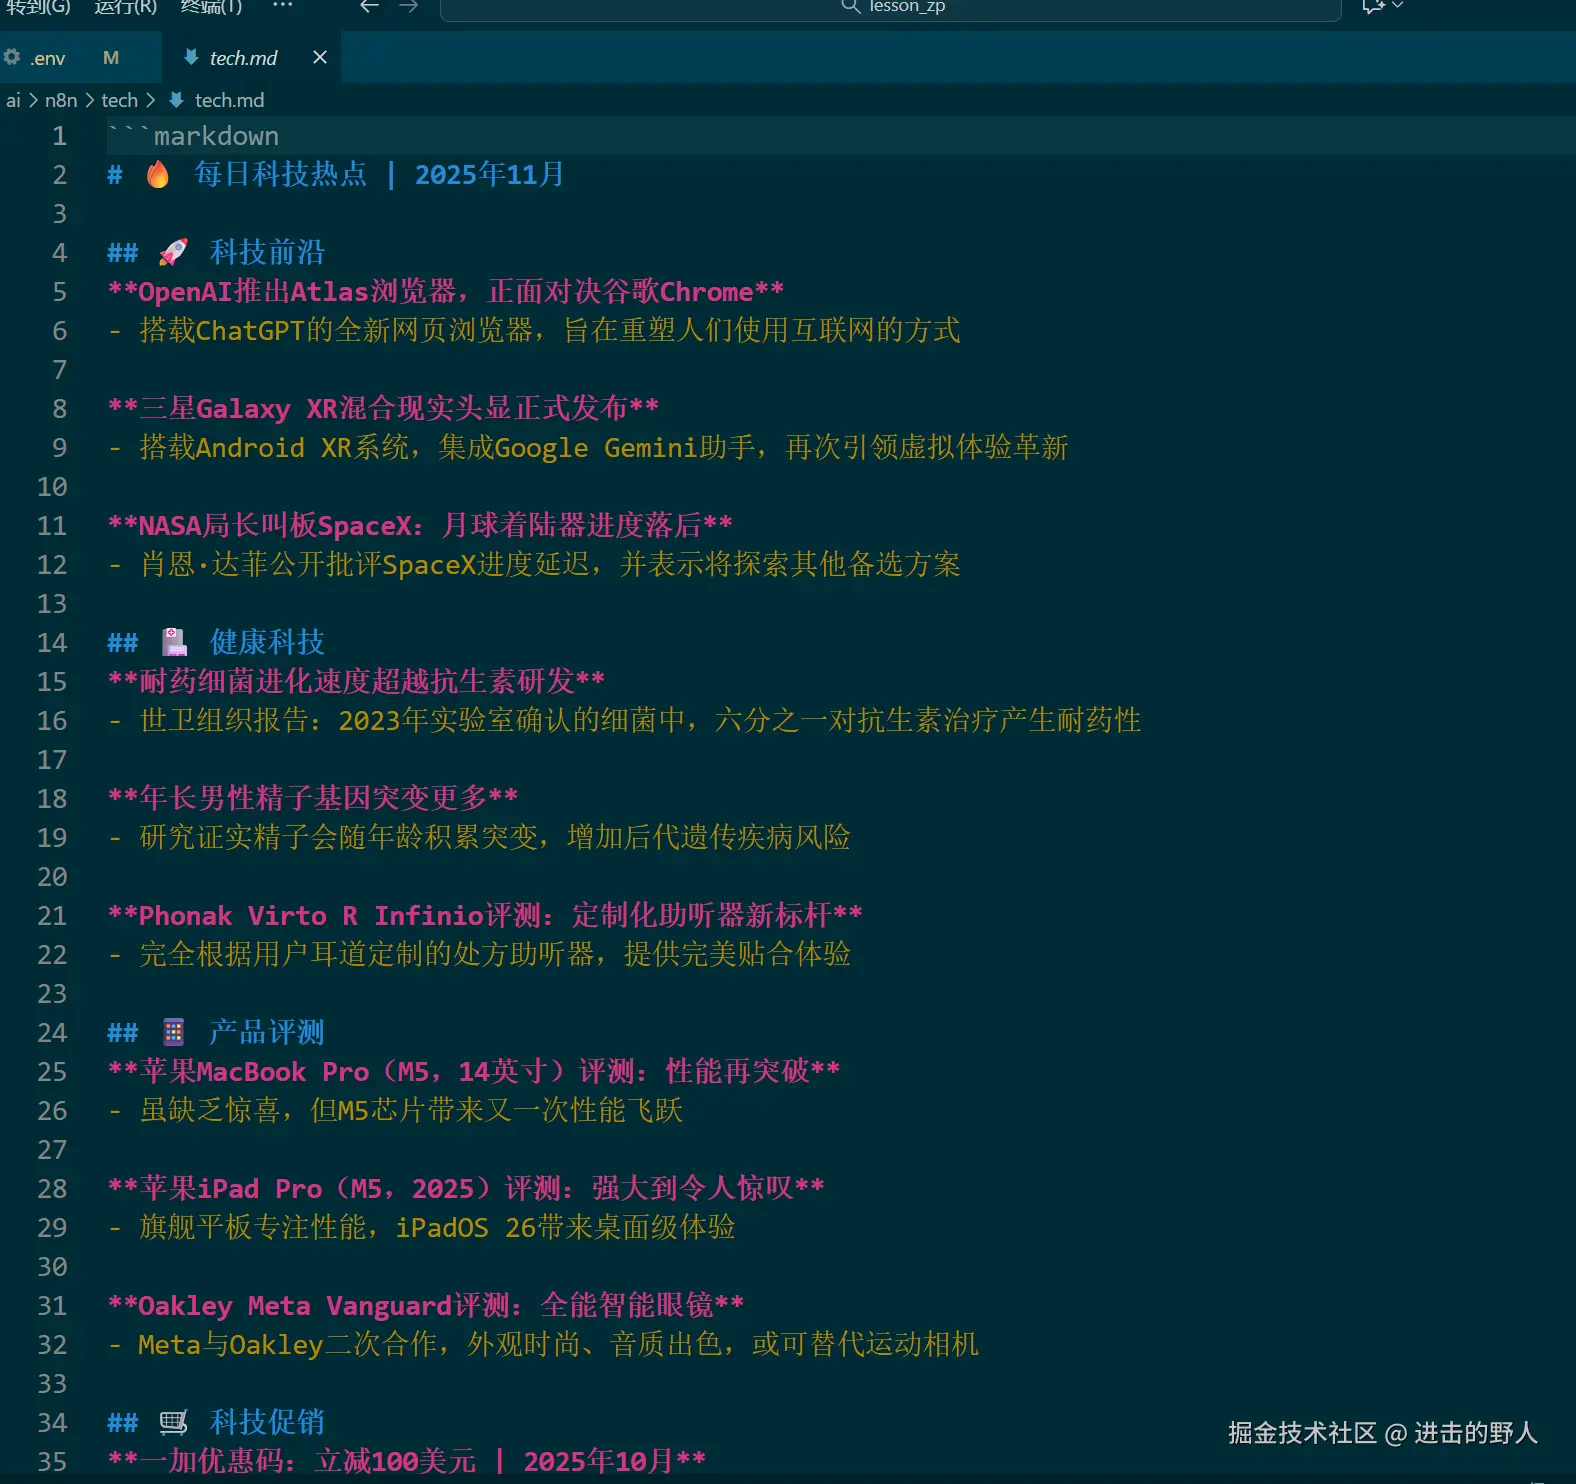1576x1484 pixels.
Task: Select breadcrumb file tech.md
Action: (x=229, y=100)
